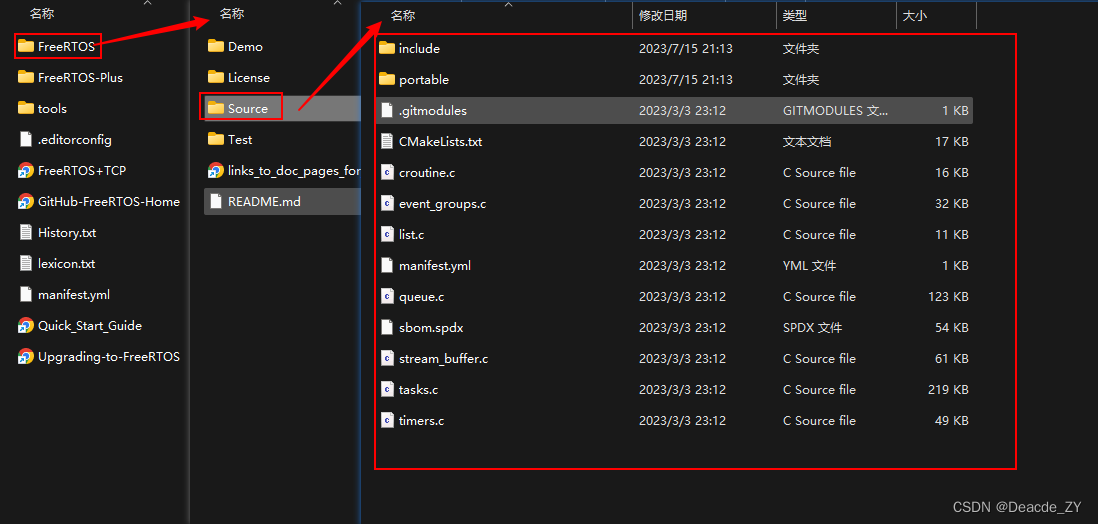The height and width of the screenshot is (524, 1098).
Task: Click the 219 KB size of tasks.c
Action: 948,389
